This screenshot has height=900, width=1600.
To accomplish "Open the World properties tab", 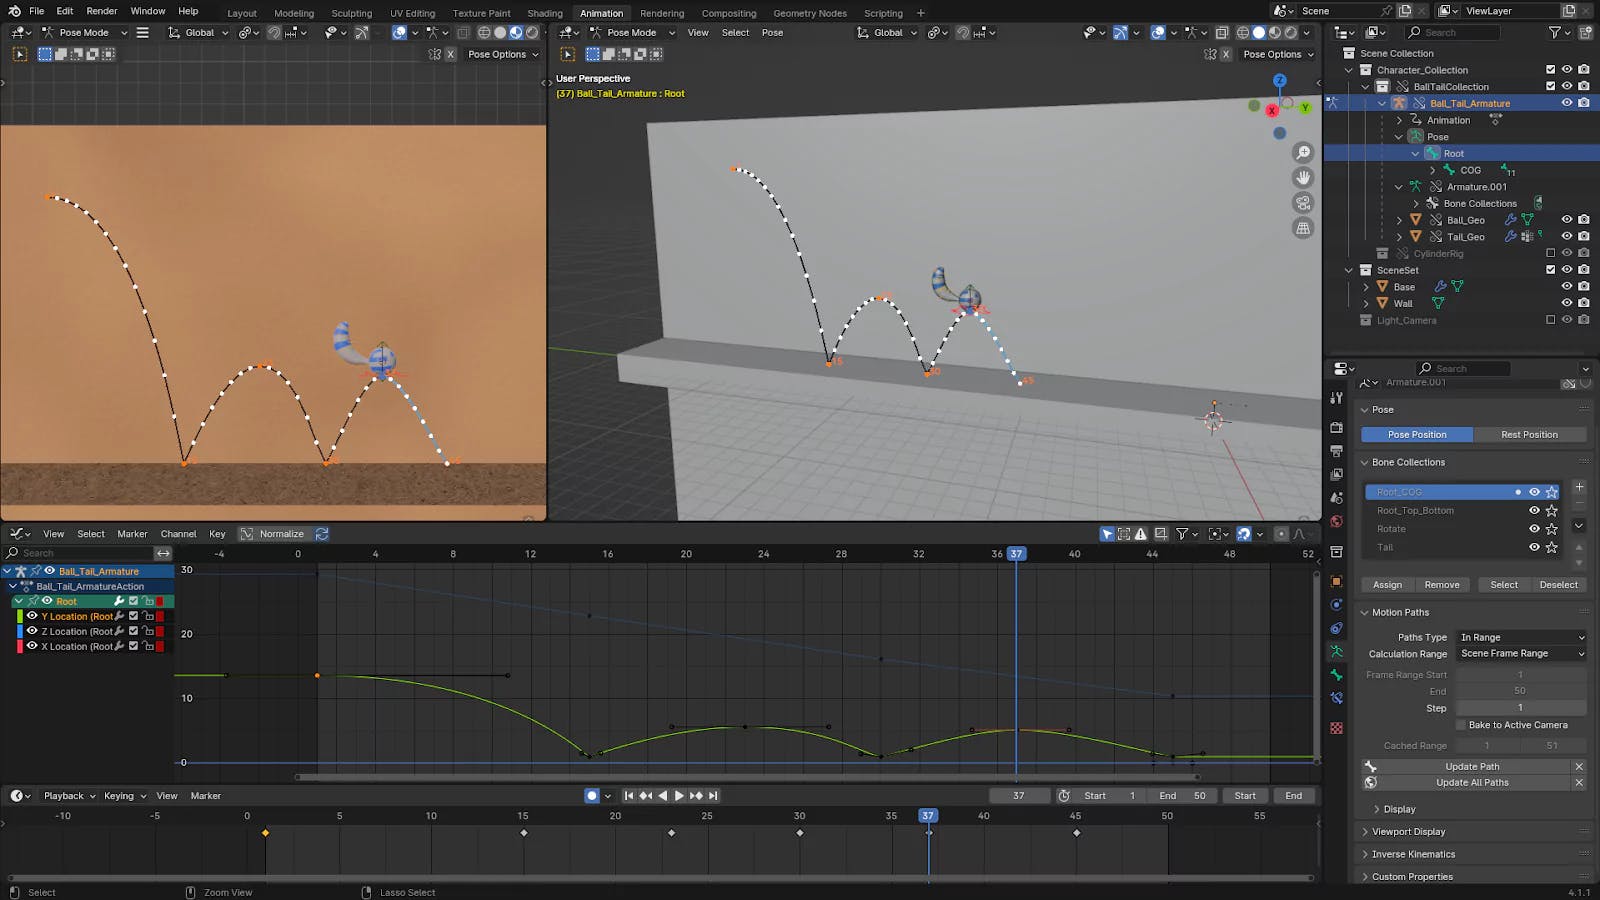I will pyautogui.click(x=1336, y=521).
